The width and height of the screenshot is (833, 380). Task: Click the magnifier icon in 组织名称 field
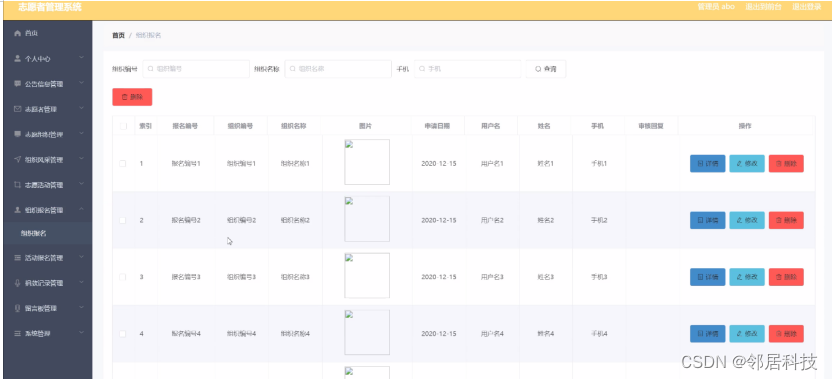click(x=292, y=69)
